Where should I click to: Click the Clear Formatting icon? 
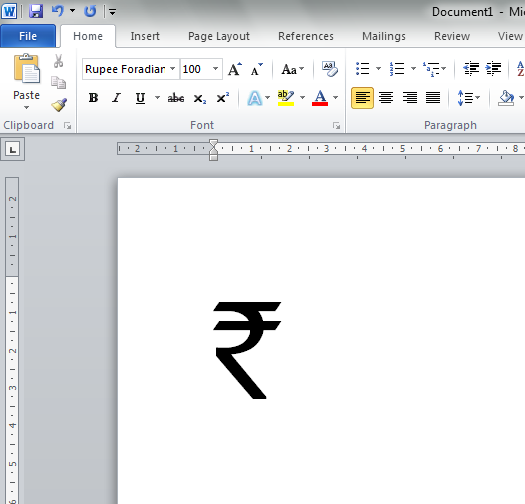[x=329, y=69]
